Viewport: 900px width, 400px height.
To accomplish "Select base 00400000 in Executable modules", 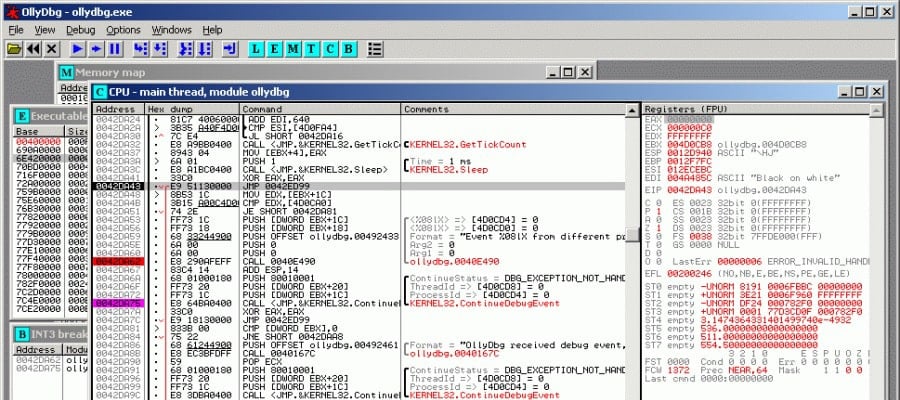I will click(x=38, y=141).
